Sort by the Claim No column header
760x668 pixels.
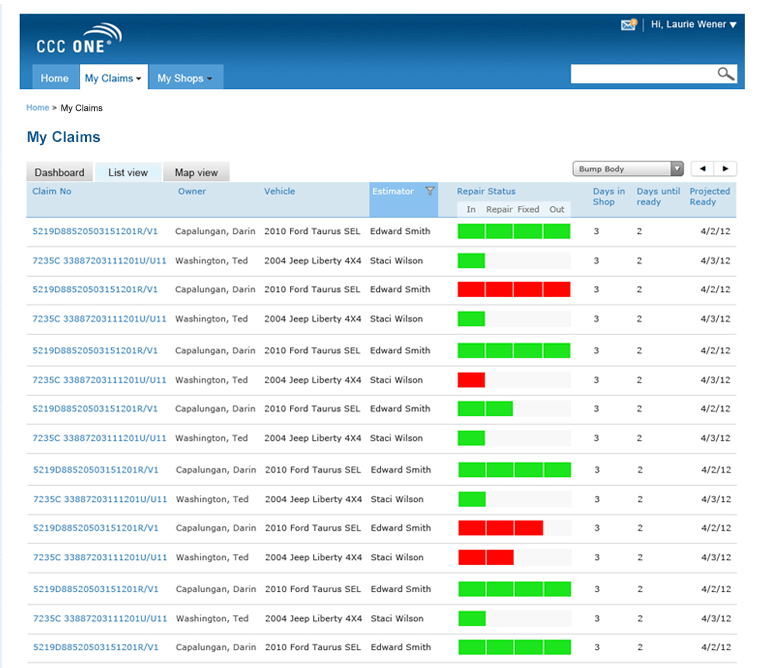pyautogui.click(x=52, y=191)
